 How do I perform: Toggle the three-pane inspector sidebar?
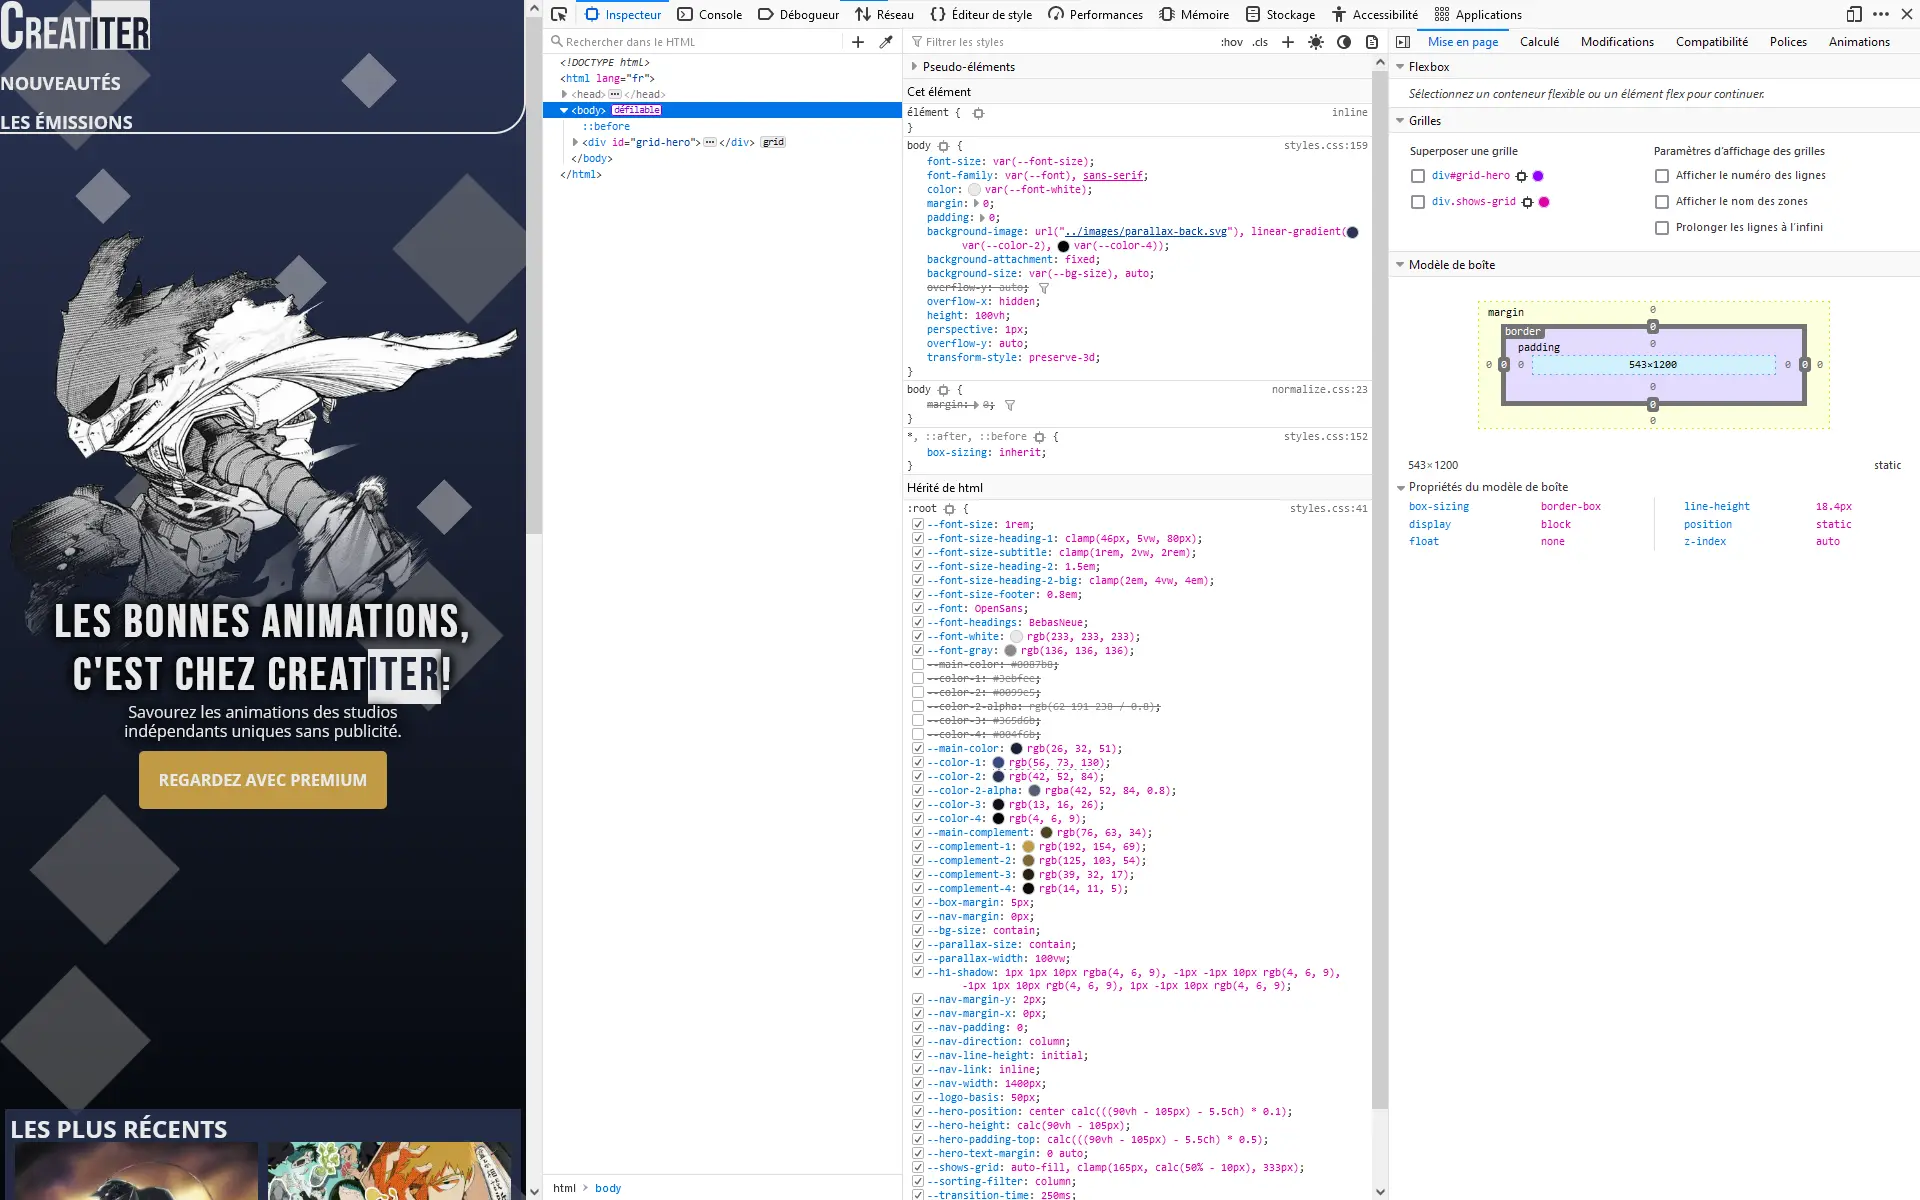pos(1403,42)
